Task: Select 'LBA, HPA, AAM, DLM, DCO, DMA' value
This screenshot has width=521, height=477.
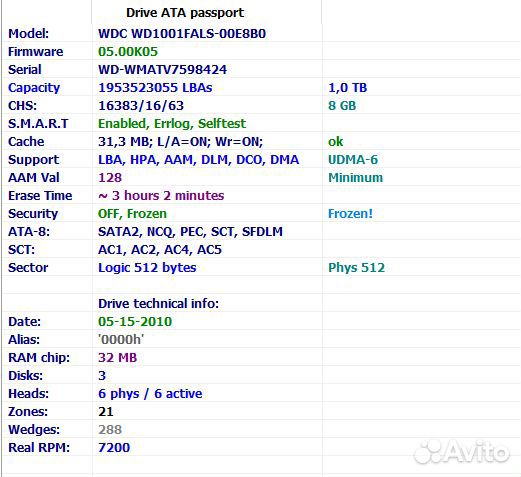Action: click(x=198, y=160)
